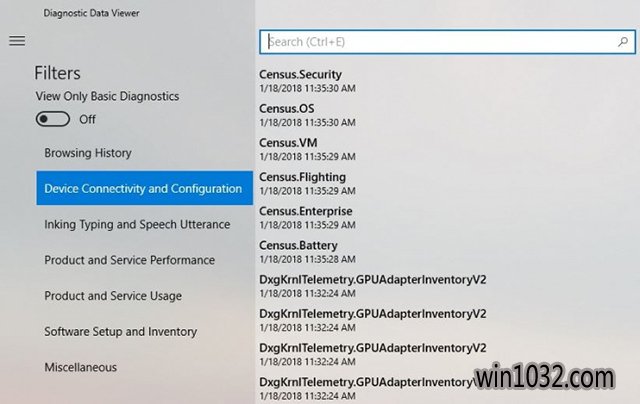The height and width of the screenshot is (404, 640).
Task: Open the Census.Security event
Action: [300, 74]
